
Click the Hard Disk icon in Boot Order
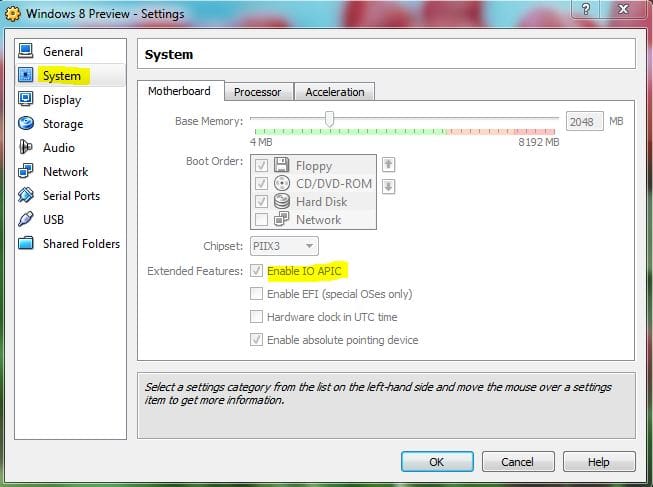click(x=282, y=202)
